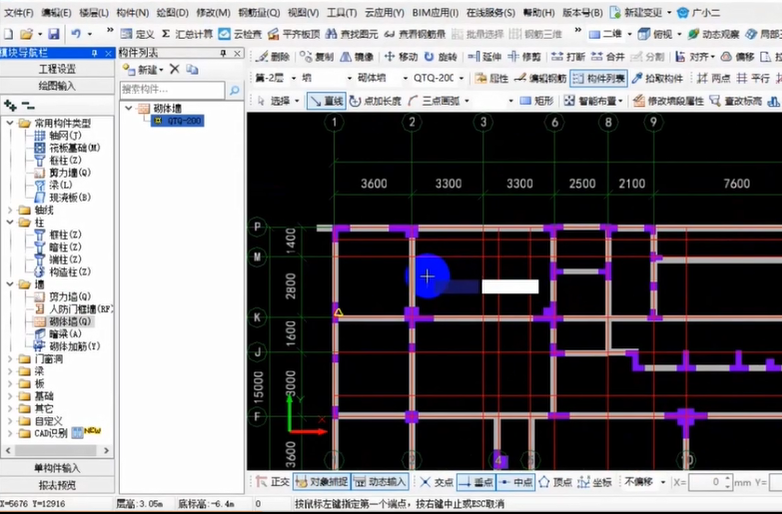Open the 文件(F) menu

pos(18,12)
